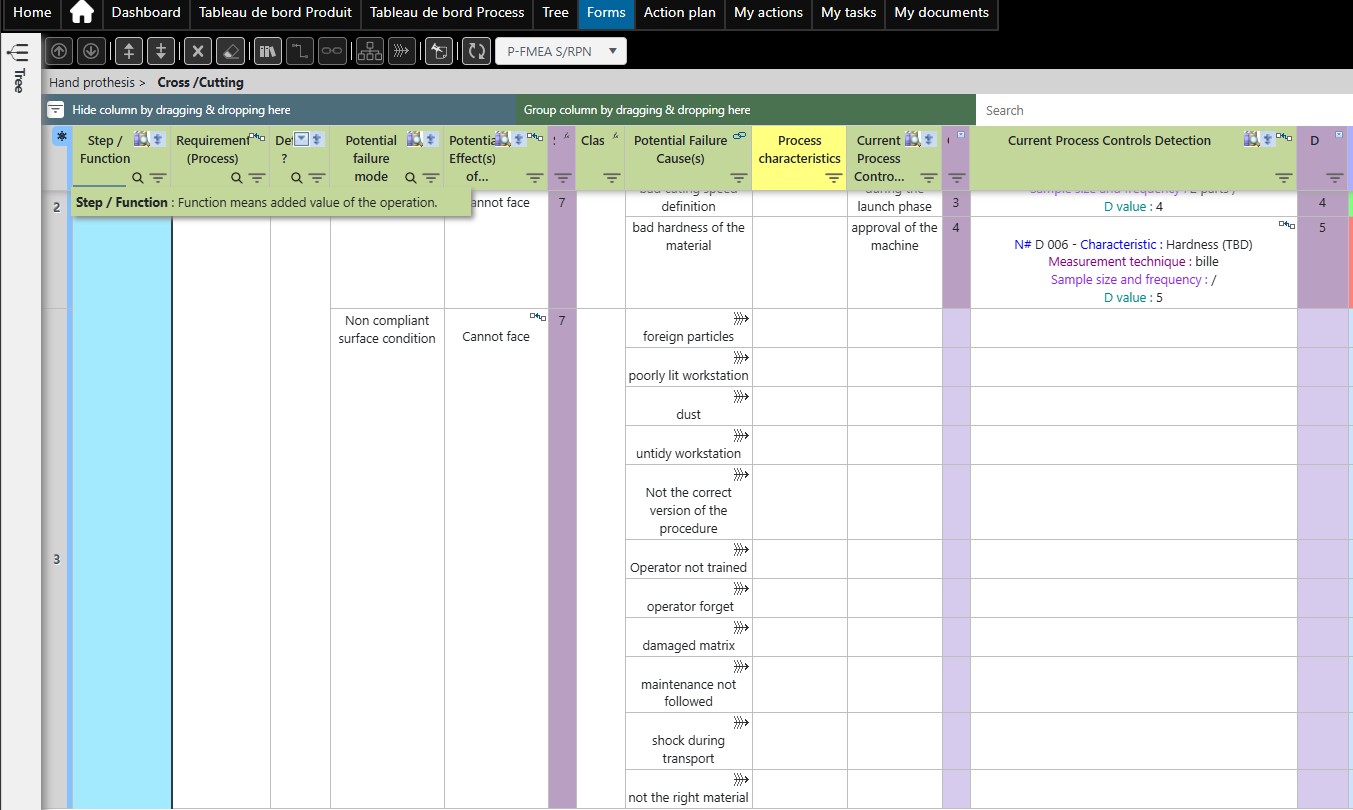Image resolution: width=1353 pixels, height=810 pixels.
Task: Click the hierarchy diagram toolbar icon
Action: pyautogui.click(x=370, y=51)
